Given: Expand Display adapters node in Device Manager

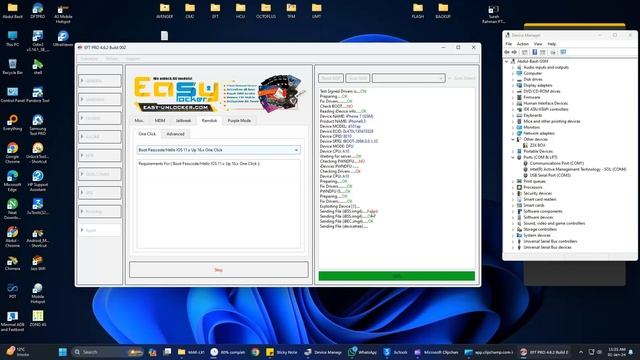Looking at the screenshot, I should (513, 85).
